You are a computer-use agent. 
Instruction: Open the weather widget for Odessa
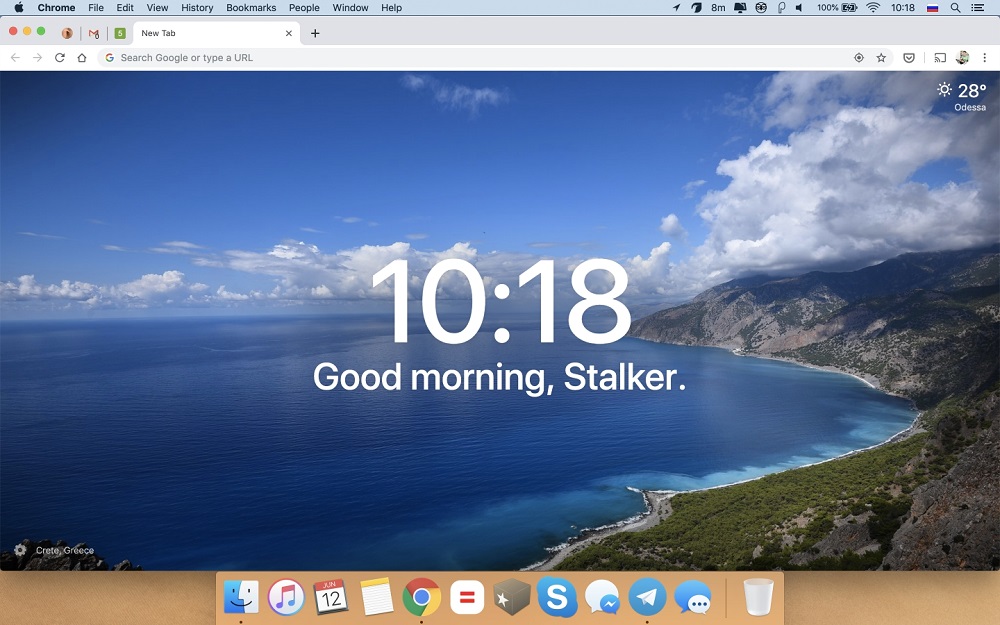[x=961, y=95]
